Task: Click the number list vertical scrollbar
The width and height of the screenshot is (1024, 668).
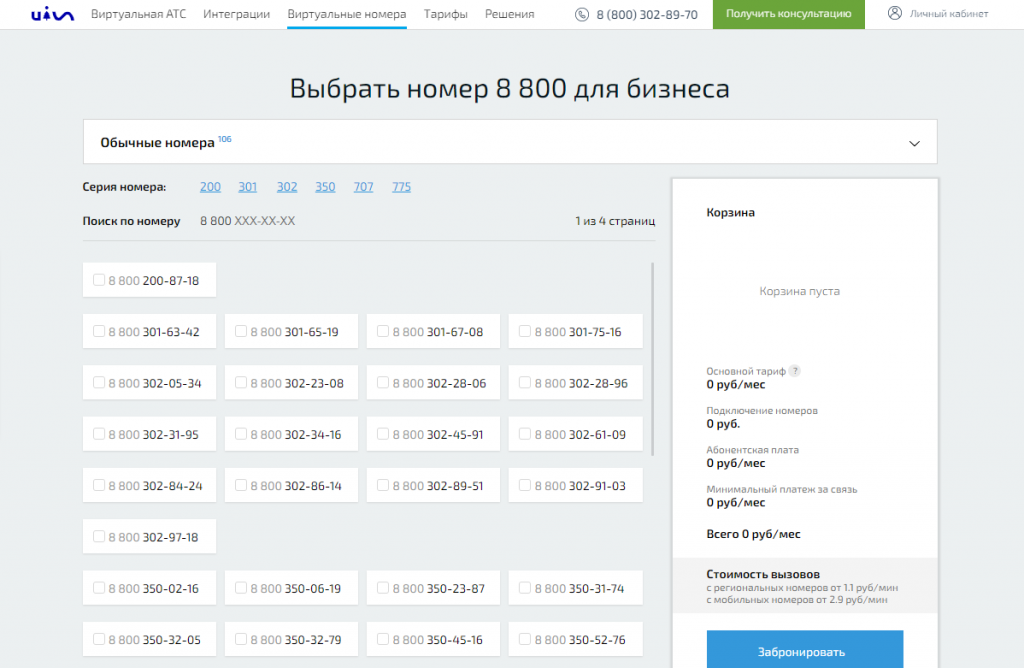Action: [x=653, y=358]
